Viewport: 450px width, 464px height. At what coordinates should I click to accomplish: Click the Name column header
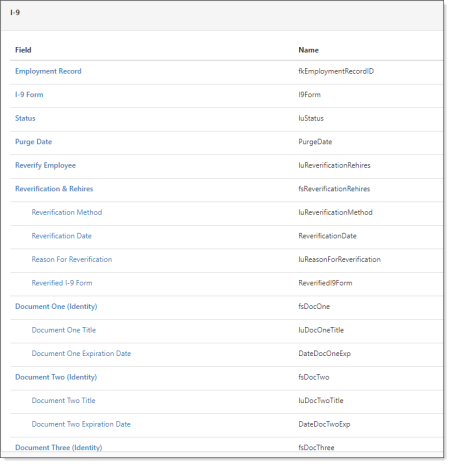(308, 50)
